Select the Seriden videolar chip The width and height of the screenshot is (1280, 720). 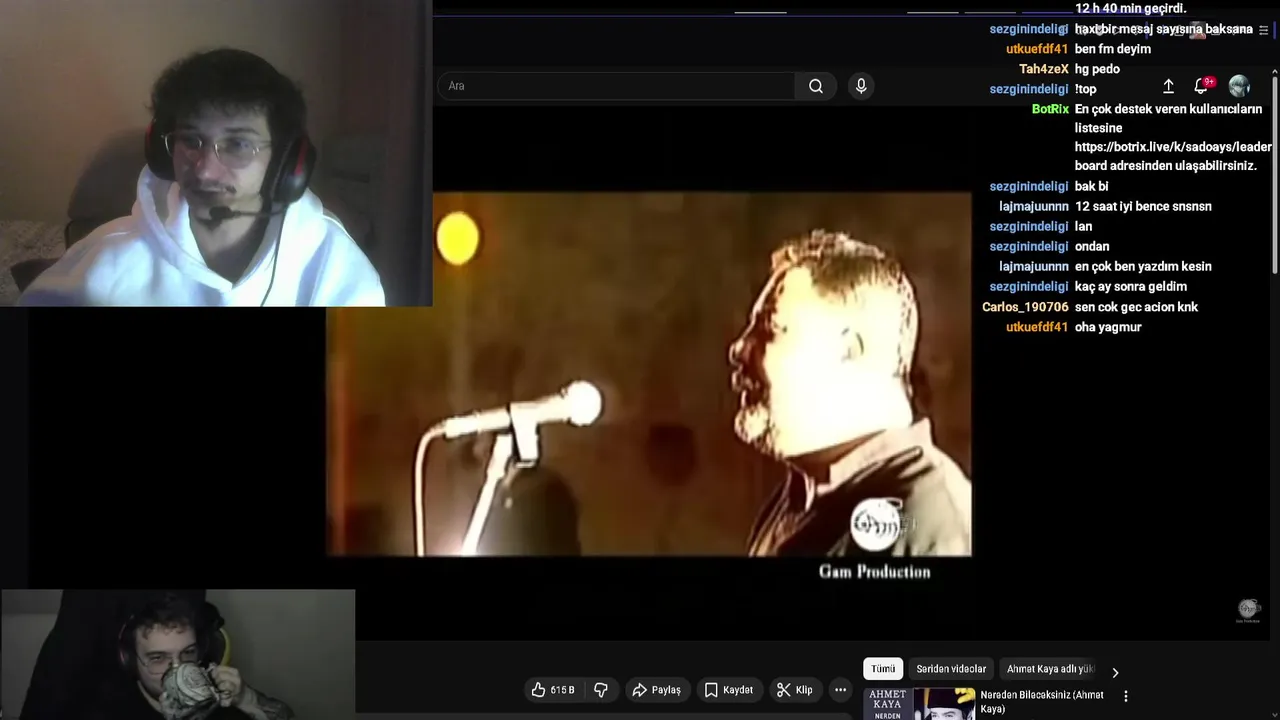[x=951, y=669]
